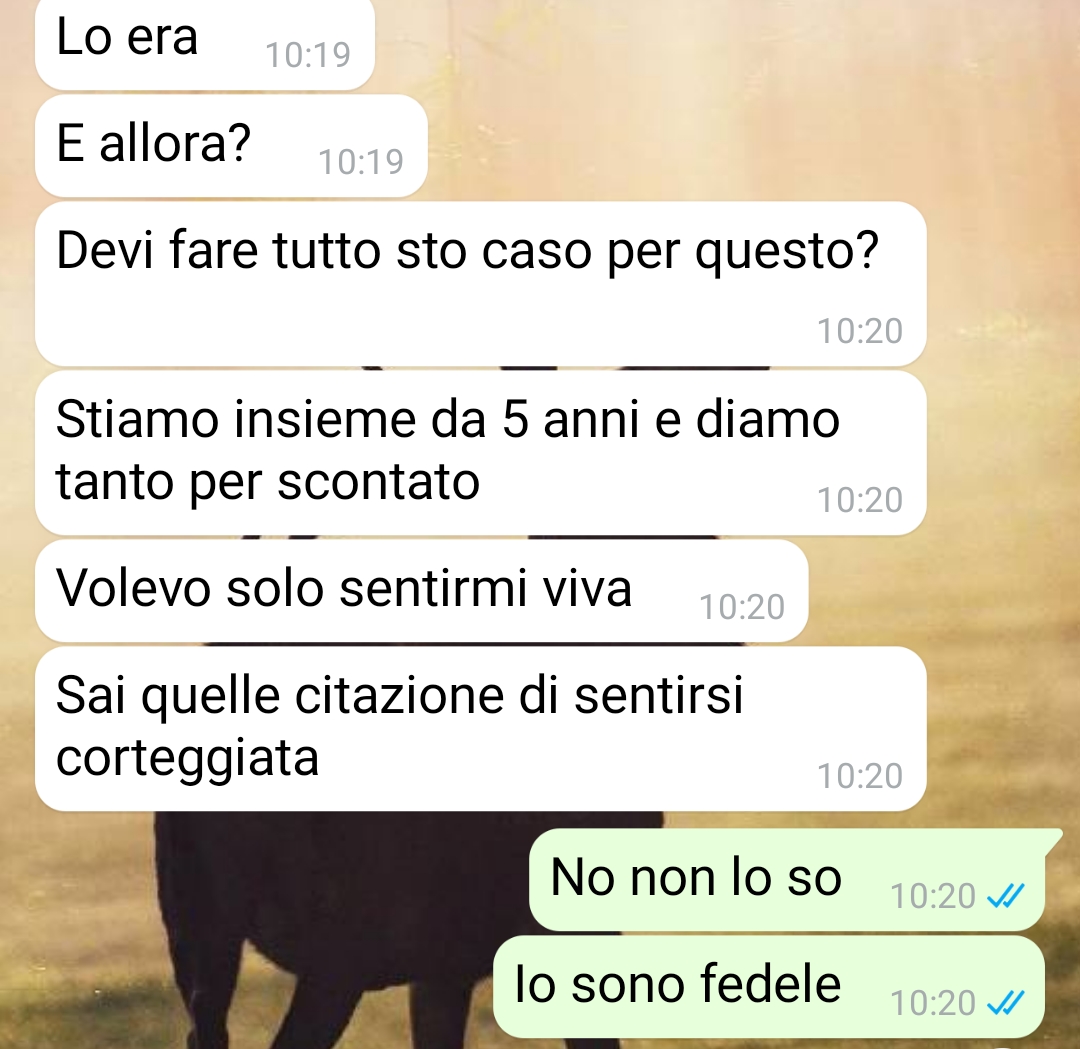Tap the 10:20 timestamp beside 'corteggiata'
Viewport: 1080px width, 1049px height.
point(860,776)
